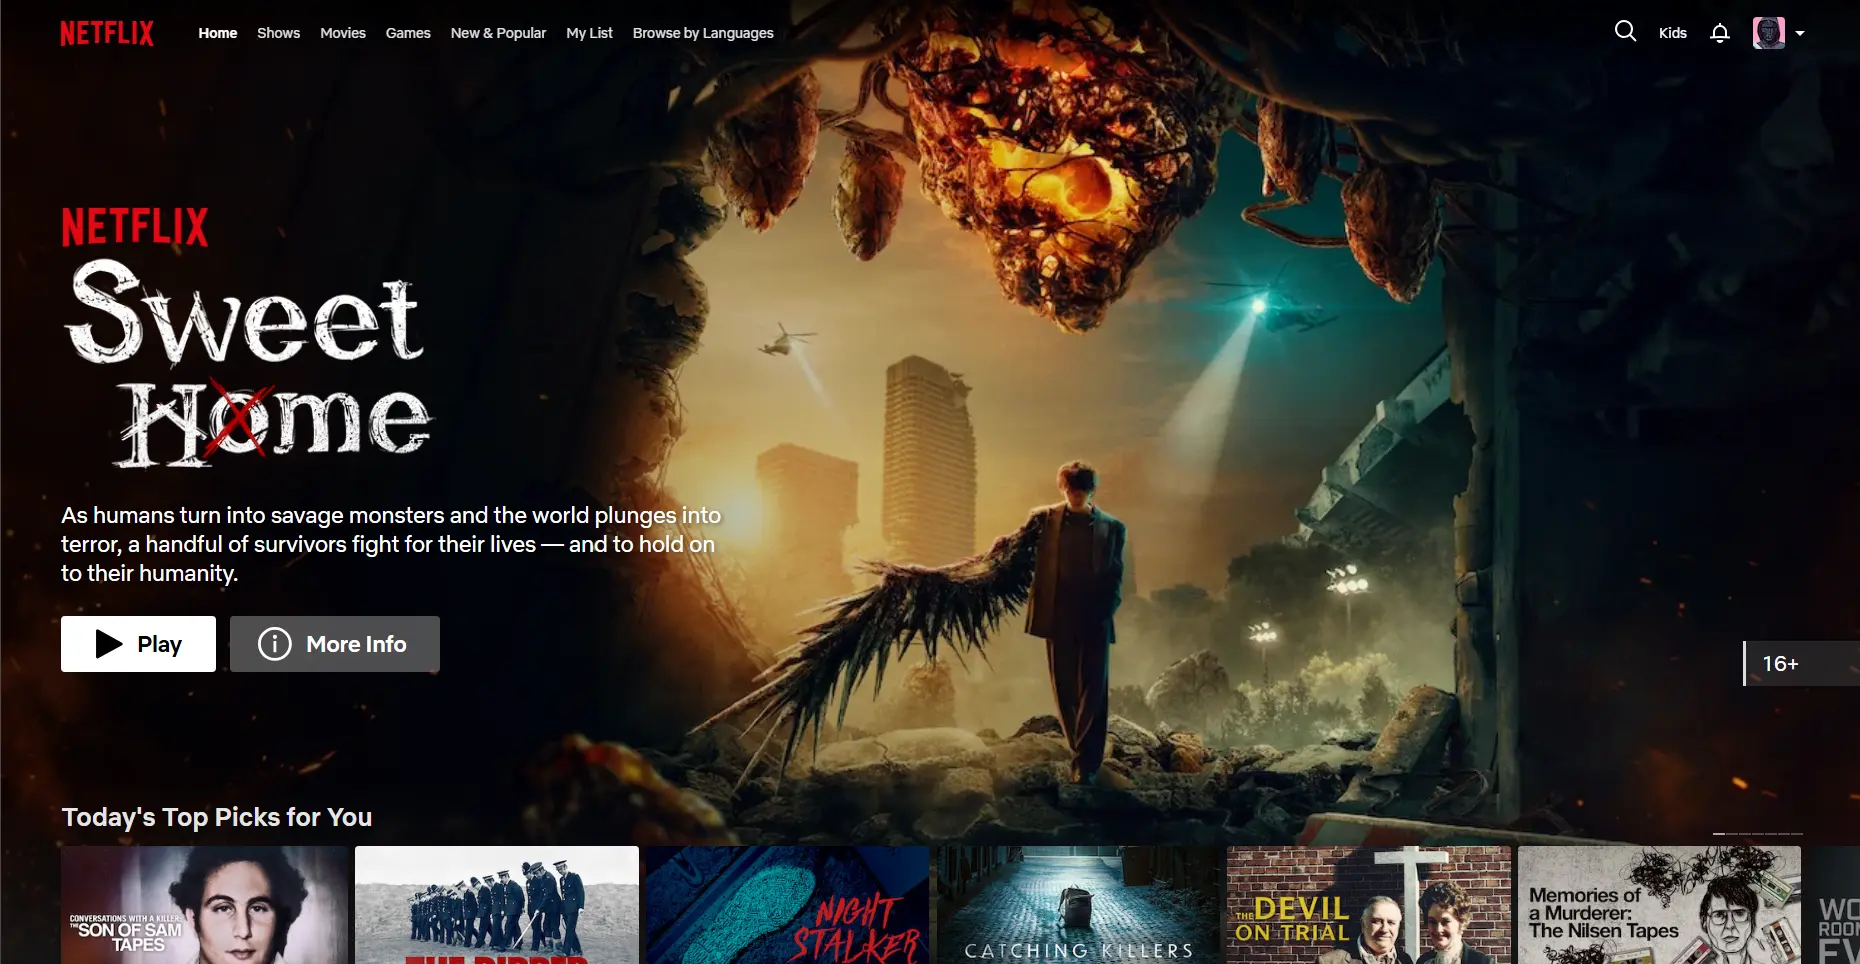Open Today's Top Picks for You heading
The image size is (1860, 964).
coord(217,817)
